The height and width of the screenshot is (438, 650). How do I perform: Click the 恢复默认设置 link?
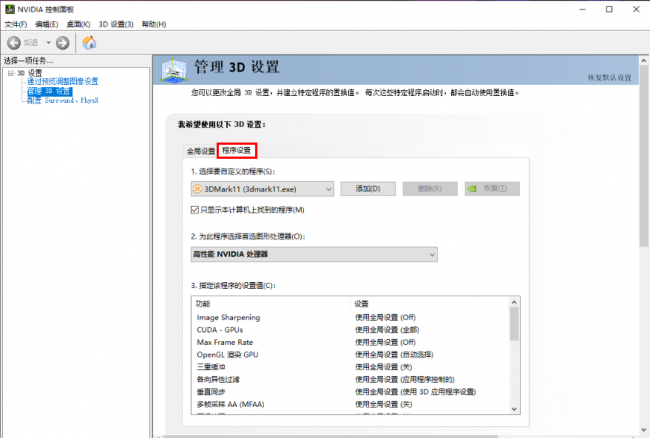609,77
